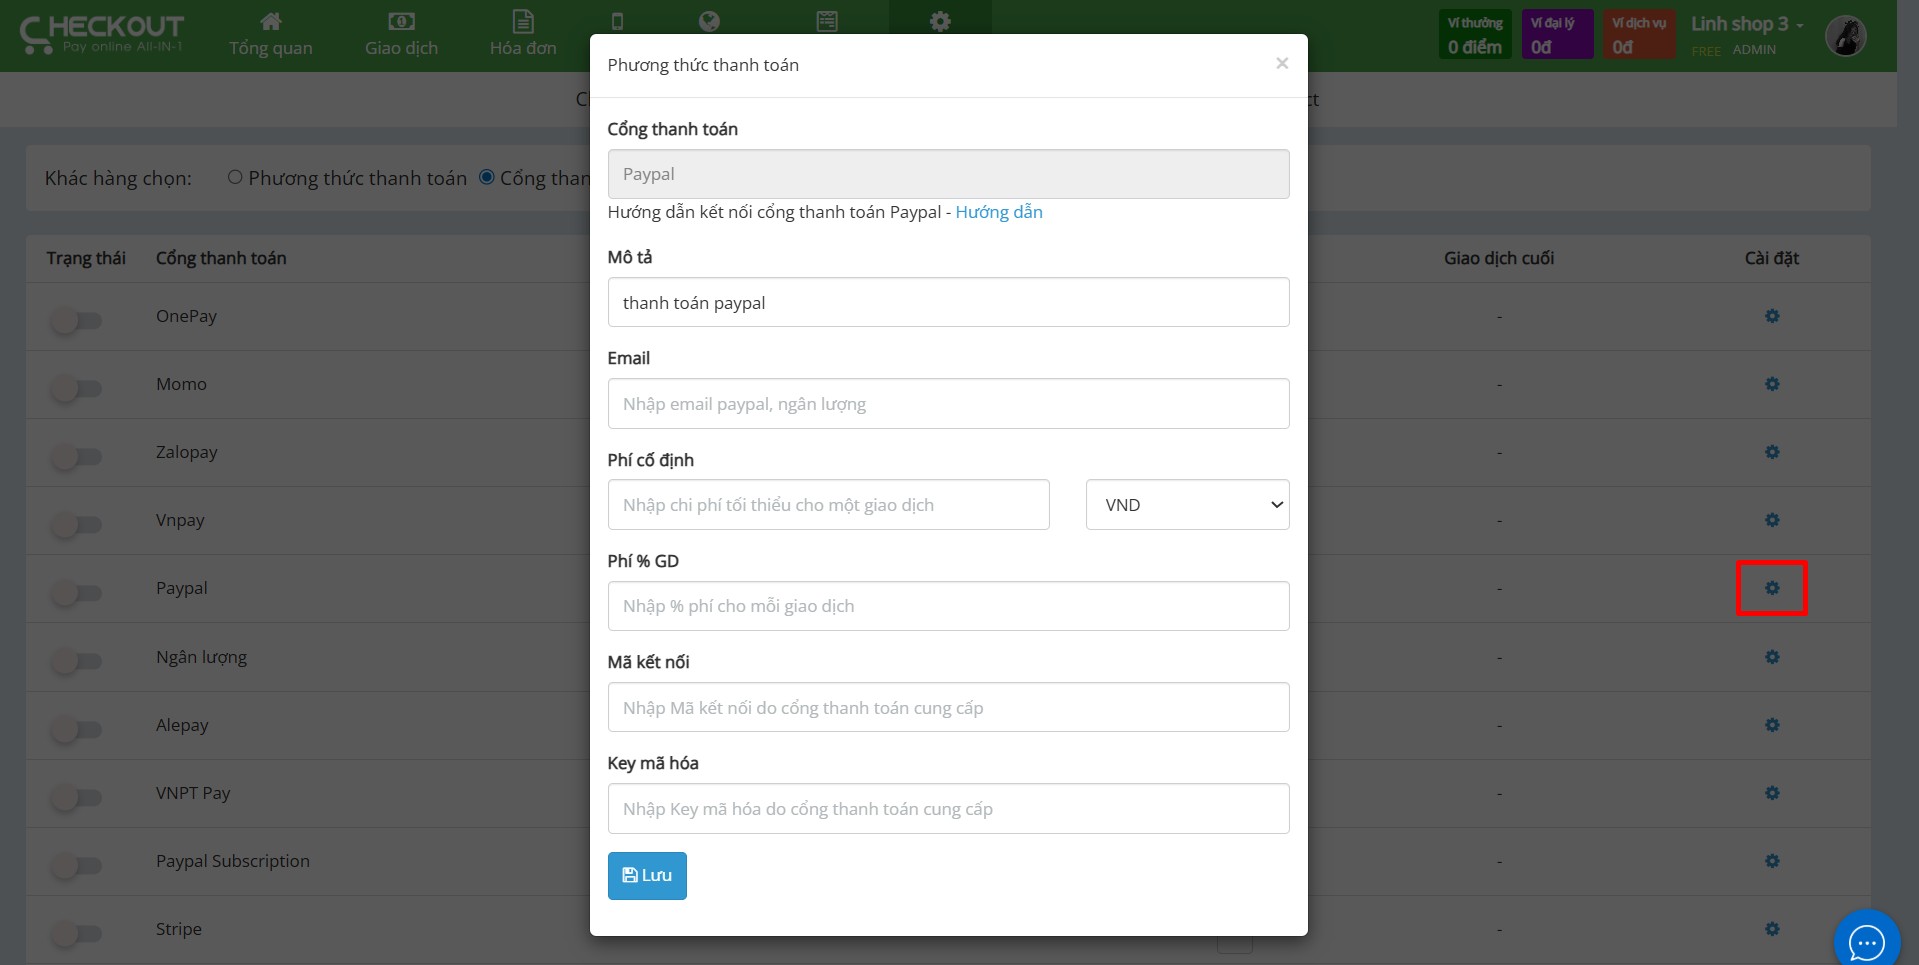Open Paypal gateway settings gear
The image size is (1919, 965).
1771,588
